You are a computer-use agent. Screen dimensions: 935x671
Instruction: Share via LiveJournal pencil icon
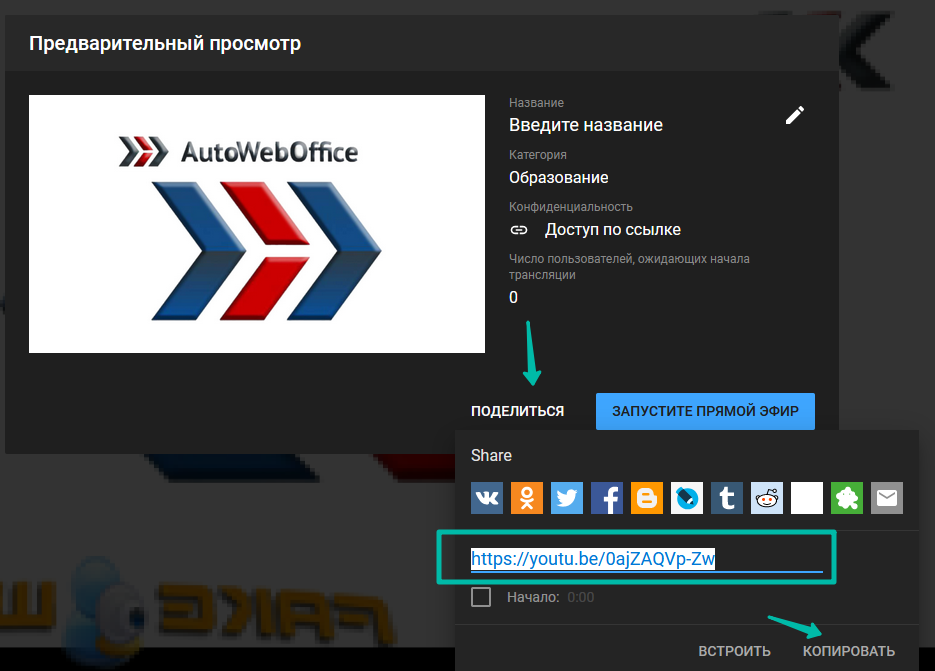coord(687,497)
